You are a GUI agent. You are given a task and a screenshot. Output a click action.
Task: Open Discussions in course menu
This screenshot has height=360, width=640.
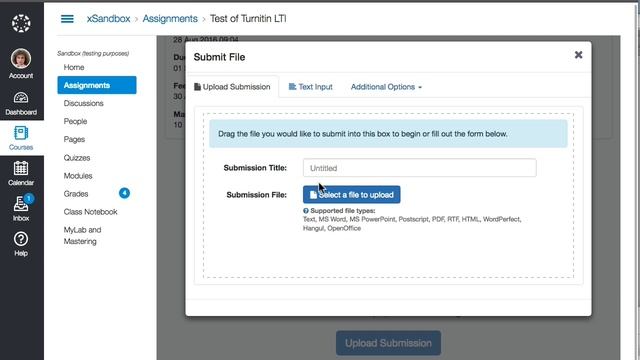click(84, 103)
